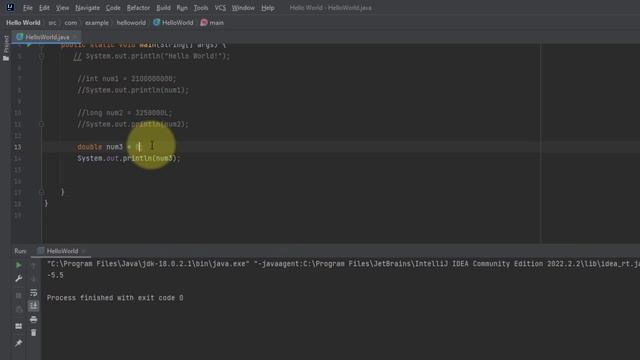Click the grayed Stop process icon
This screenshot has height=360, width=640.
[x=19, y=295]
